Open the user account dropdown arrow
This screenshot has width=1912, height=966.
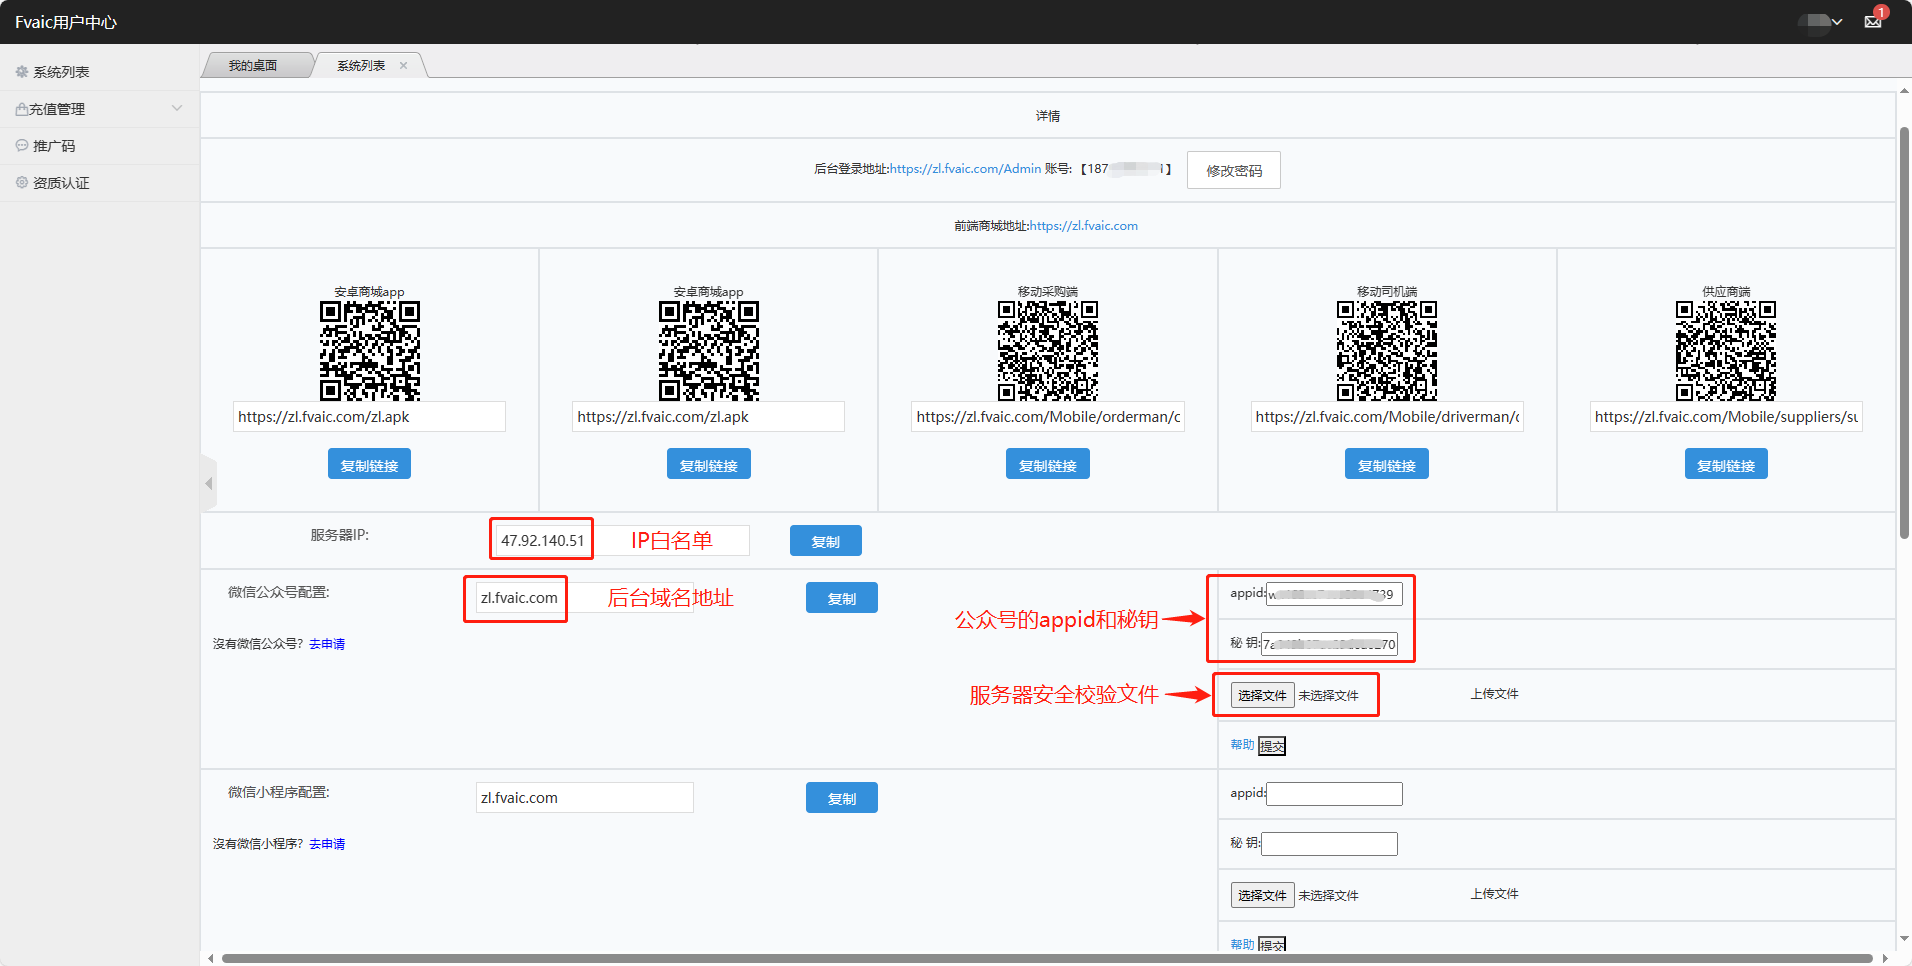coord(1837,22)
